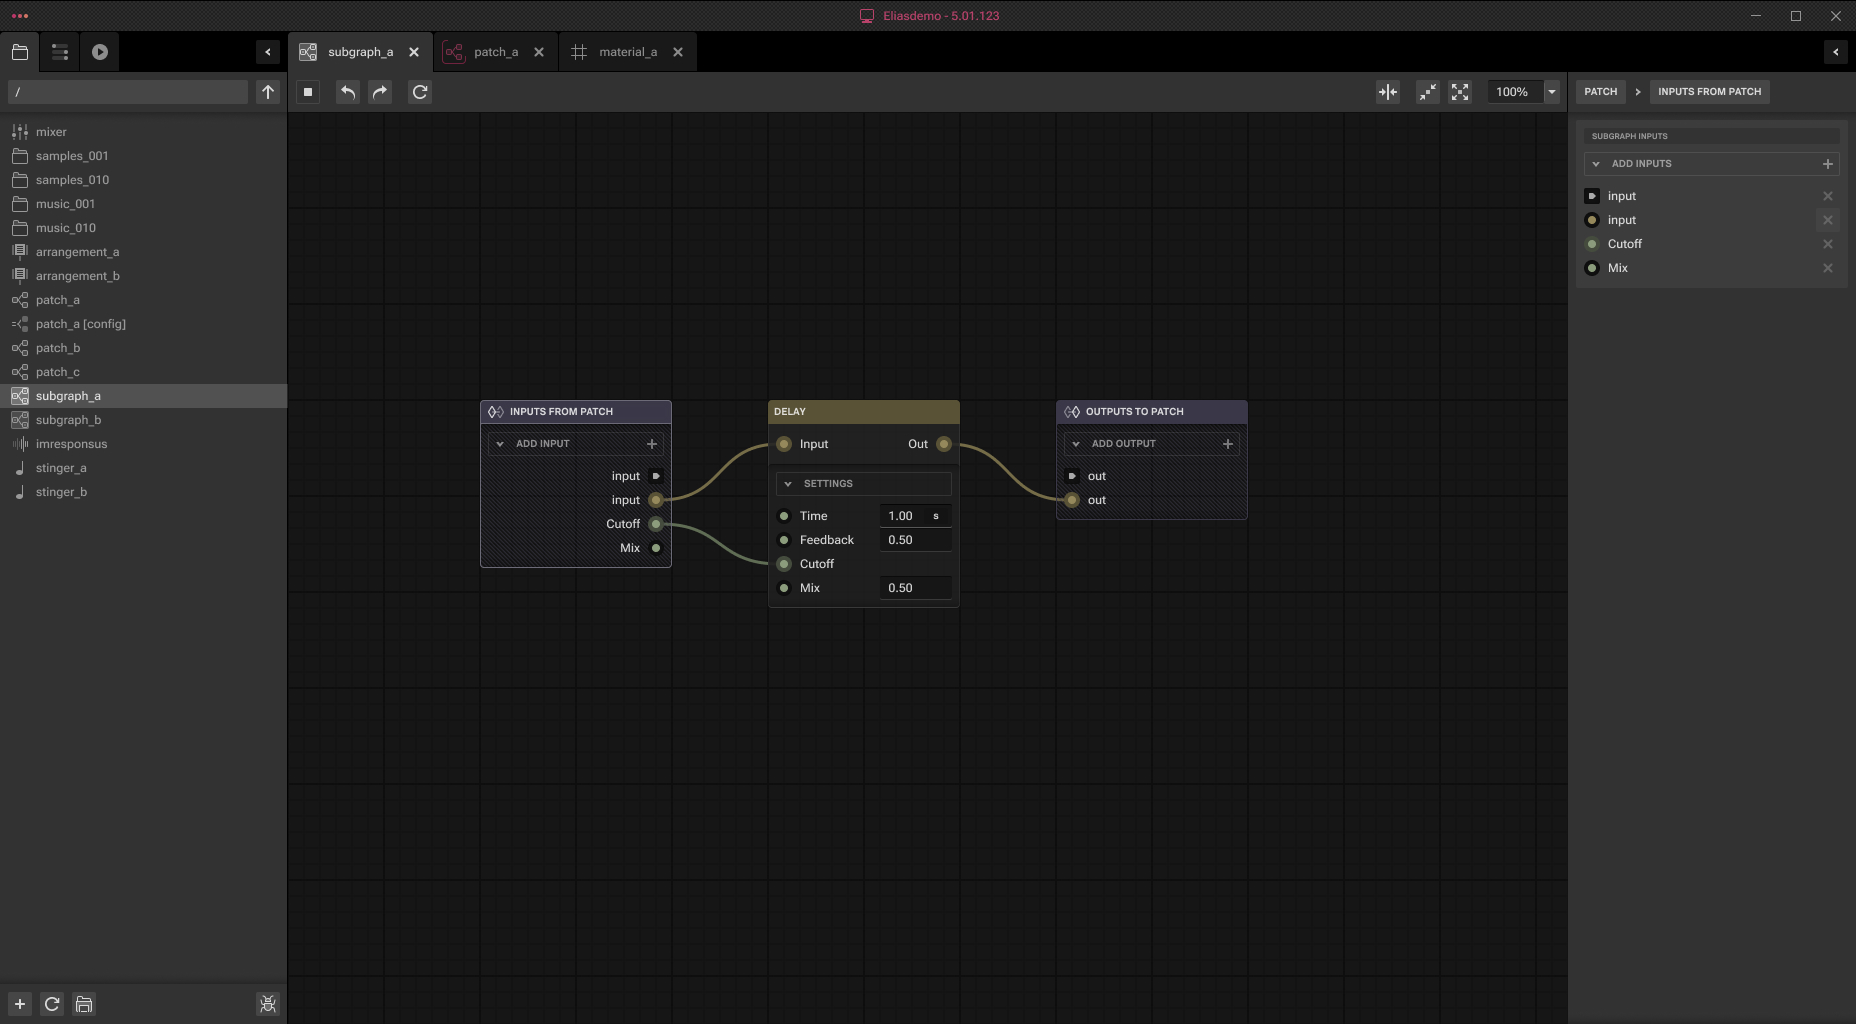1856x1024 pixels.
Task: Close the material_a tab
Action: click(x=678, y=52)
